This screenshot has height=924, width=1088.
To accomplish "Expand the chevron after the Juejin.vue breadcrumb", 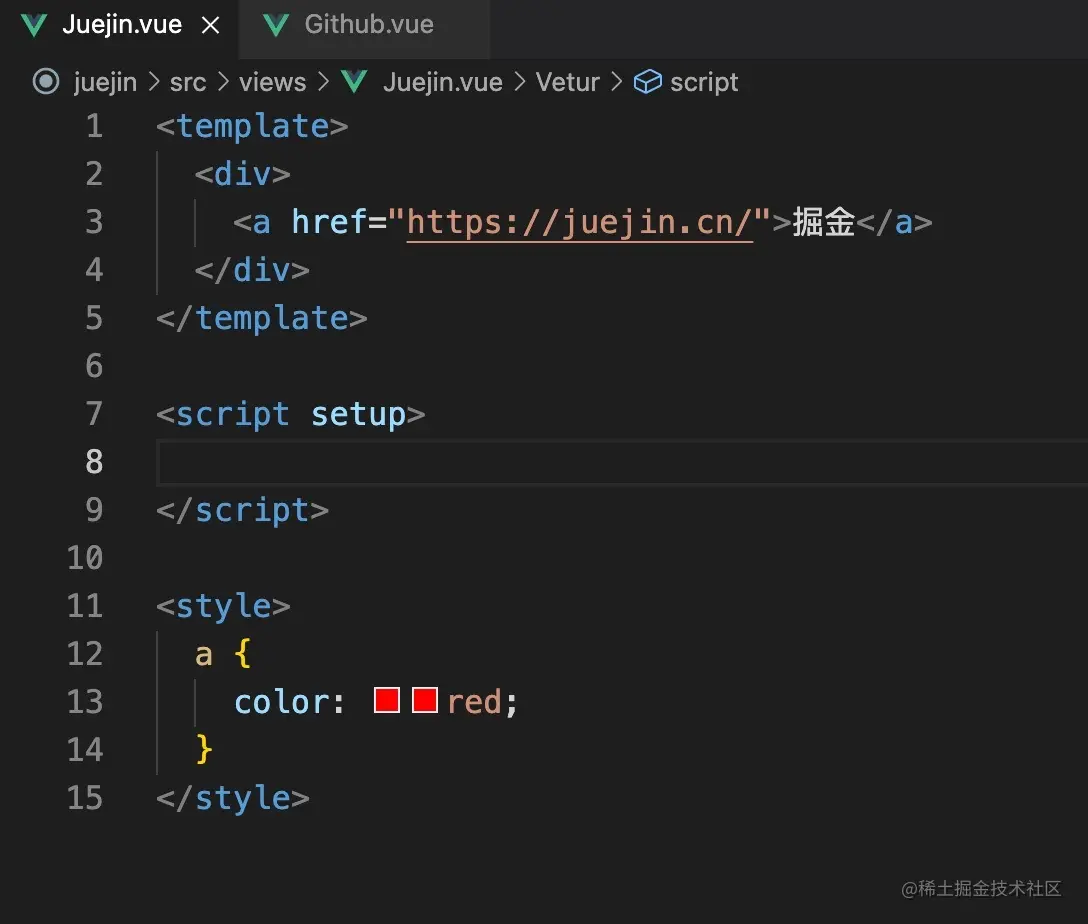I will 520,83.
